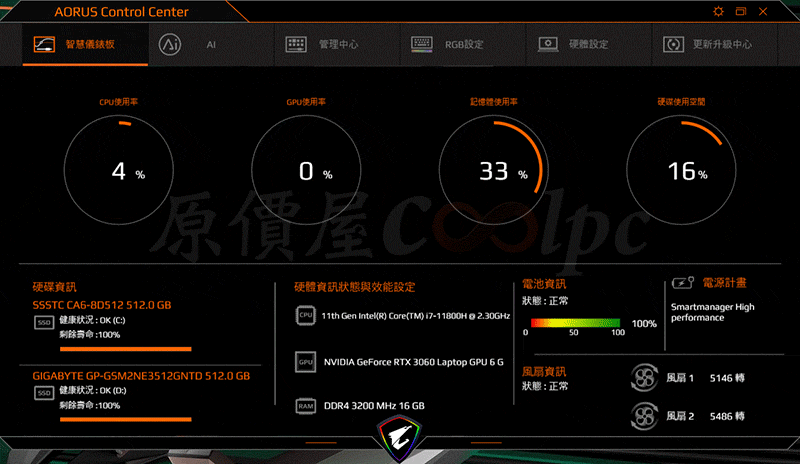The width and height of the screenshot is (800, 464).
Task: Click the CPU usage gauge showing 4%
Action: [x=119, y=170]
